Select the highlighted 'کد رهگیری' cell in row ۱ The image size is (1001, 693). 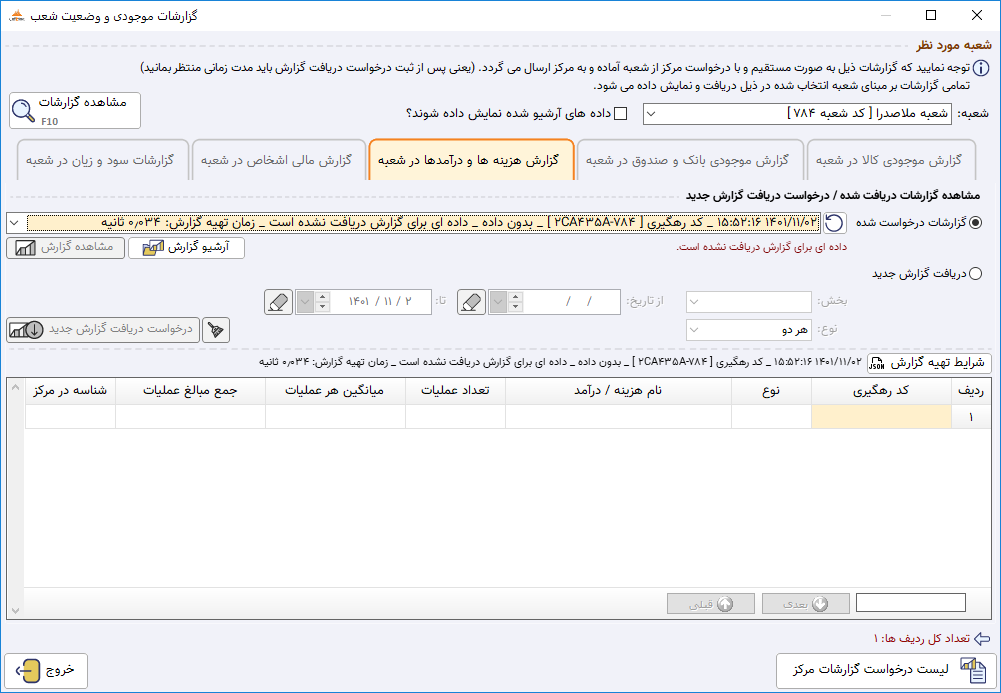(x=882, y=417)
